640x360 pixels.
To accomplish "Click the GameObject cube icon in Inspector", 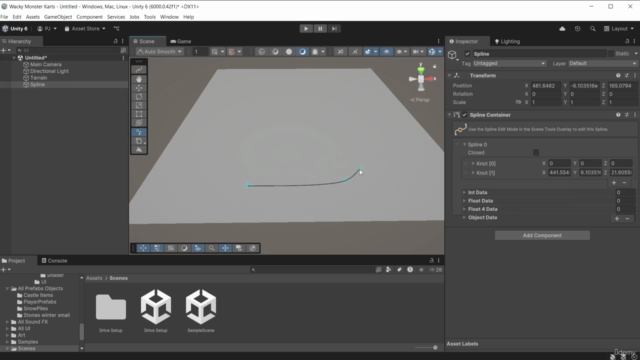I will point(452,55).
